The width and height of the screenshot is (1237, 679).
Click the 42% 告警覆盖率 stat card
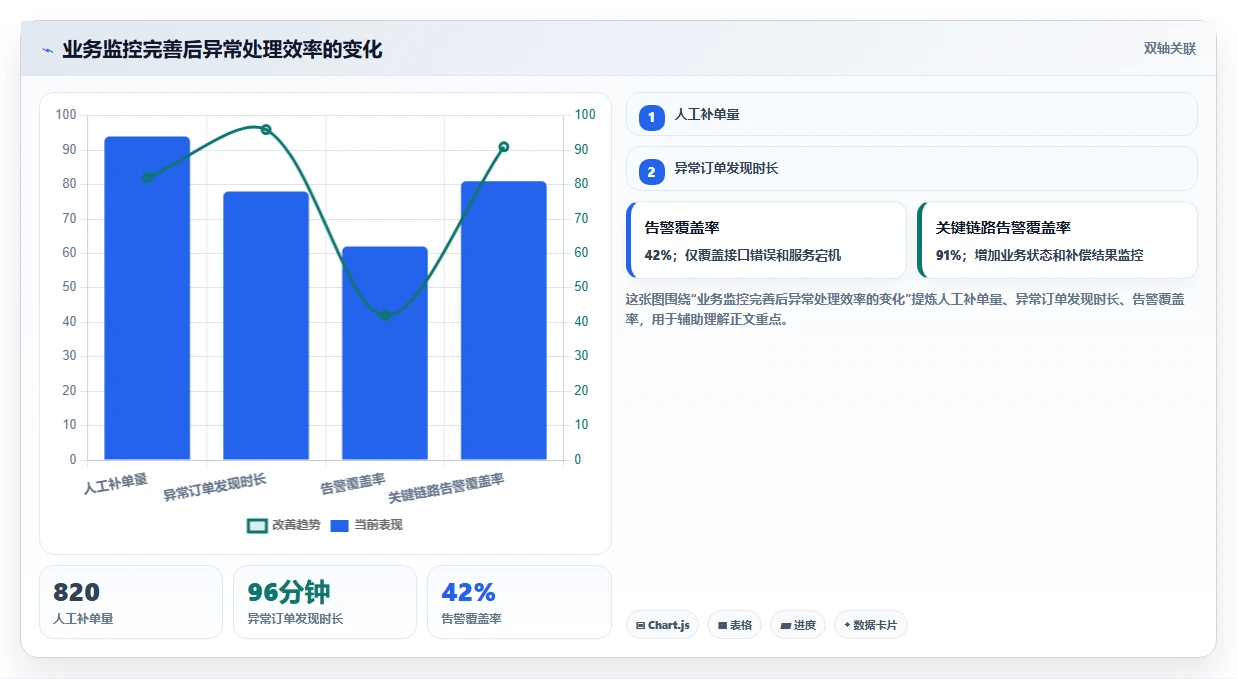tap(519, 602)
